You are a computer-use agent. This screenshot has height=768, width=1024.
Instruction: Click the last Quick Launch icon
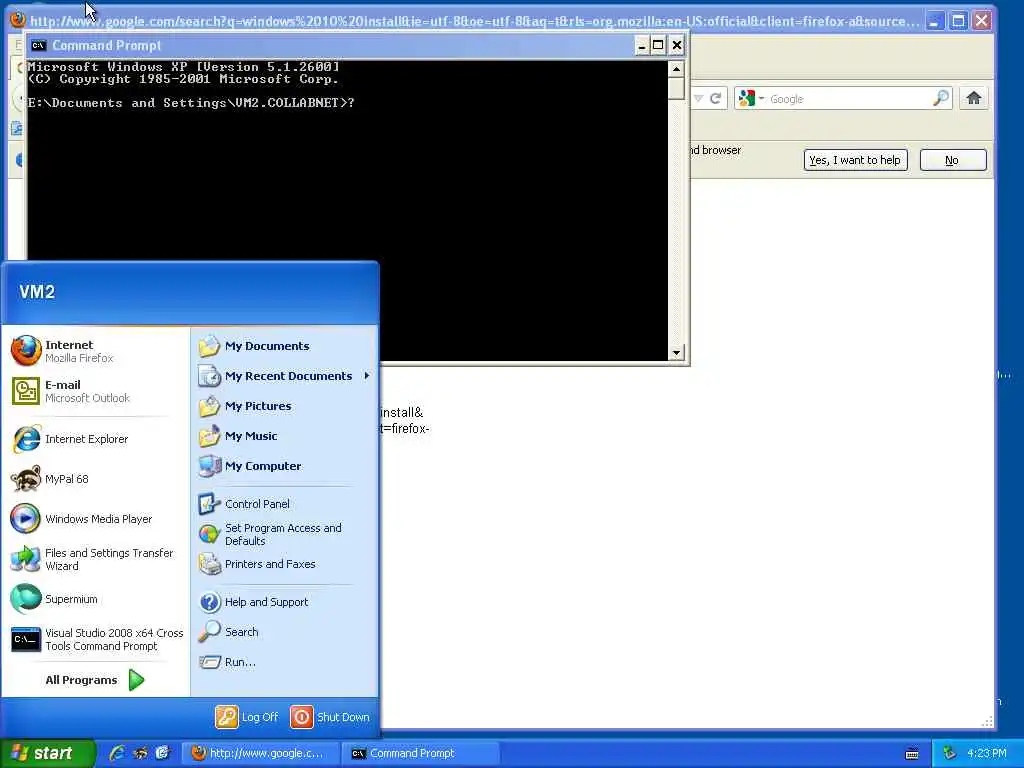pos(163,754)
